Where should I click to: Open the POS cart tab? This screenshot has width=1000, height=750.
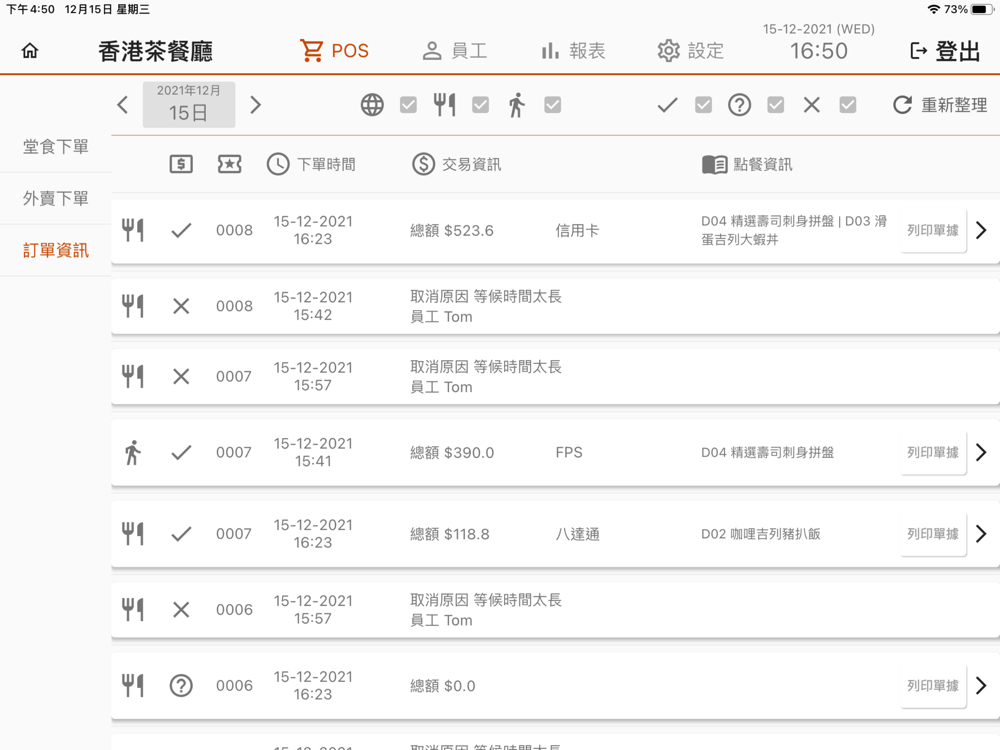click(334, 51)
